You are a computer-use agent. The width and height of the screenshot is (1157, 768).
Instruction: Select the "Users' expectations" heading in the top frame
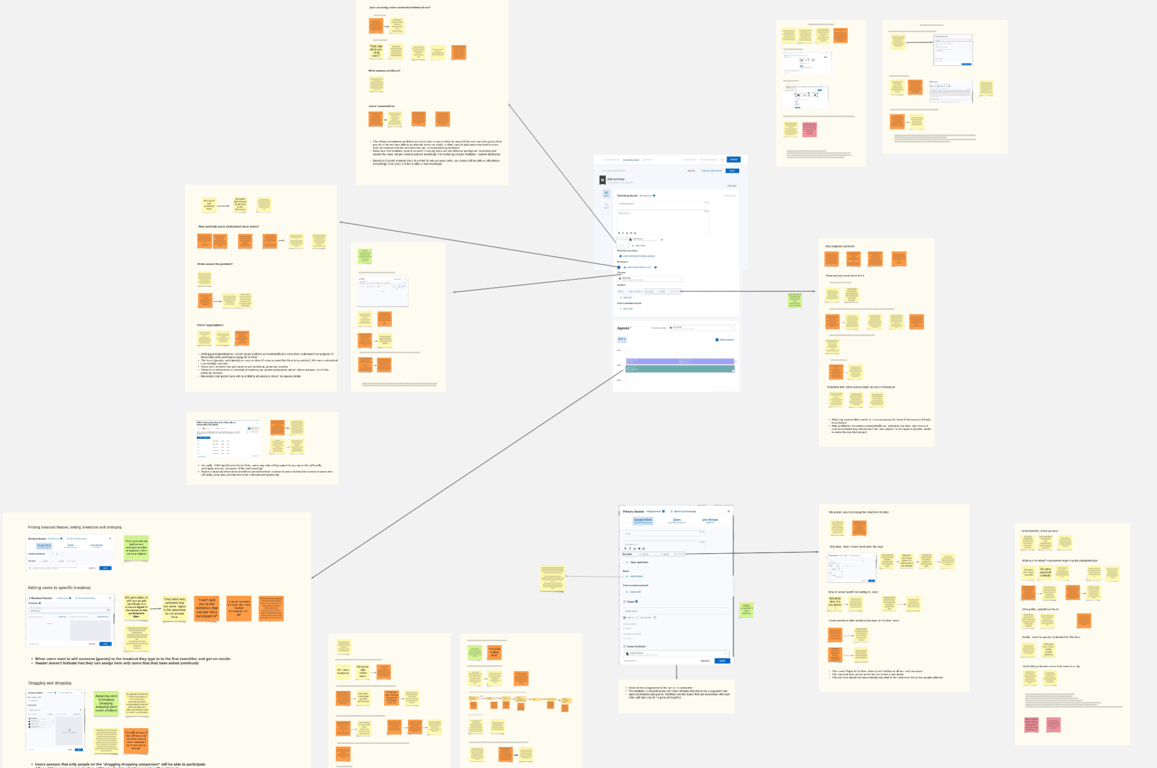click(x=381, y=106)
